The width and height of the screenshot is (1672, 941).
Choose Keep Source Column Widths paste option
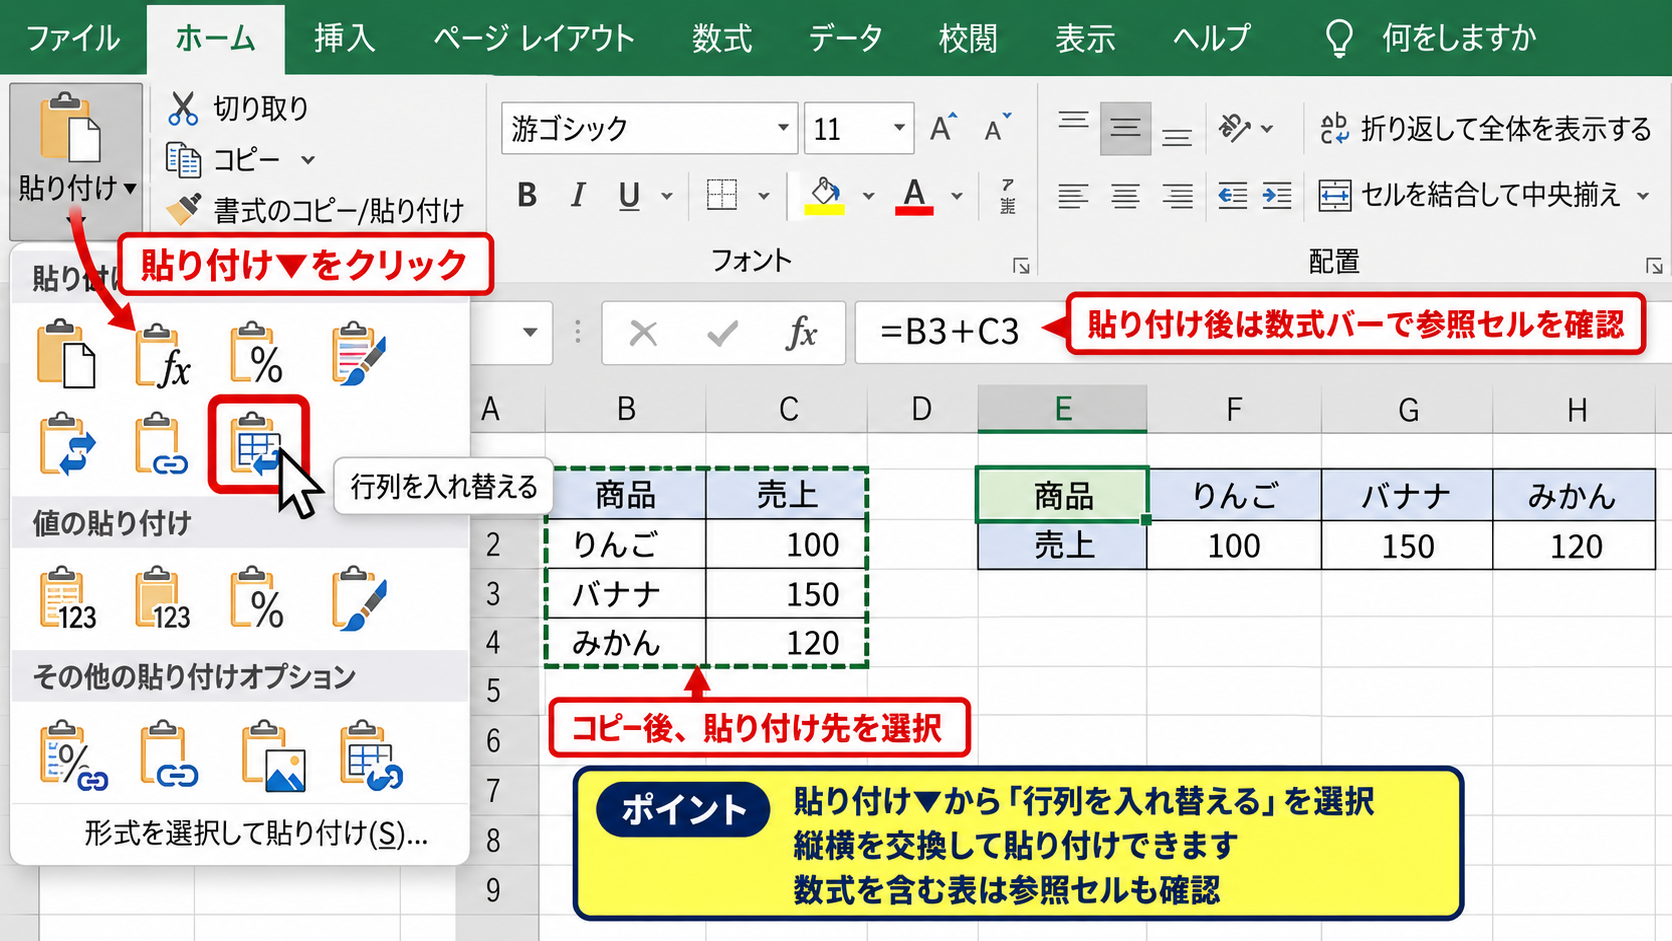pos(162,444)
